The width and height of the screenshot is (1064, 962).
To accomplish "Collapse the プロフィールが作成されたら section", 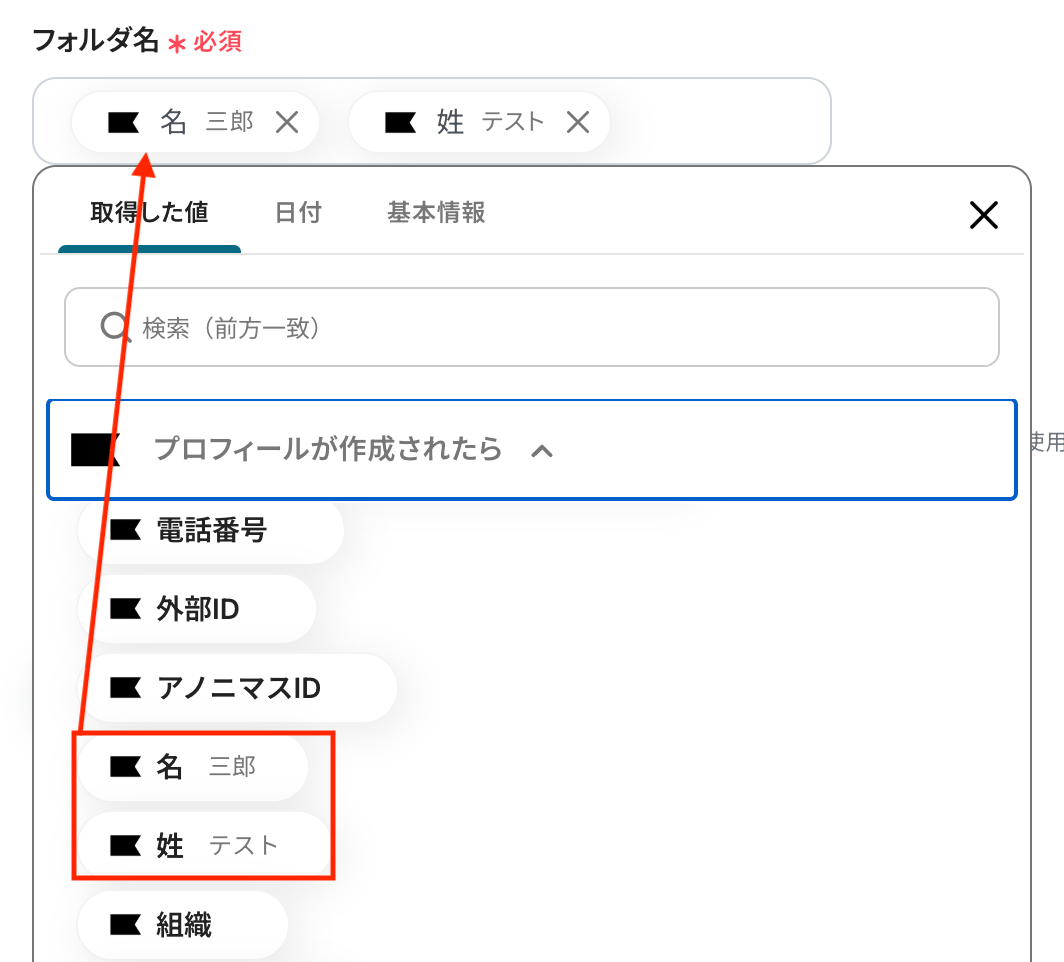I will 531,450.
